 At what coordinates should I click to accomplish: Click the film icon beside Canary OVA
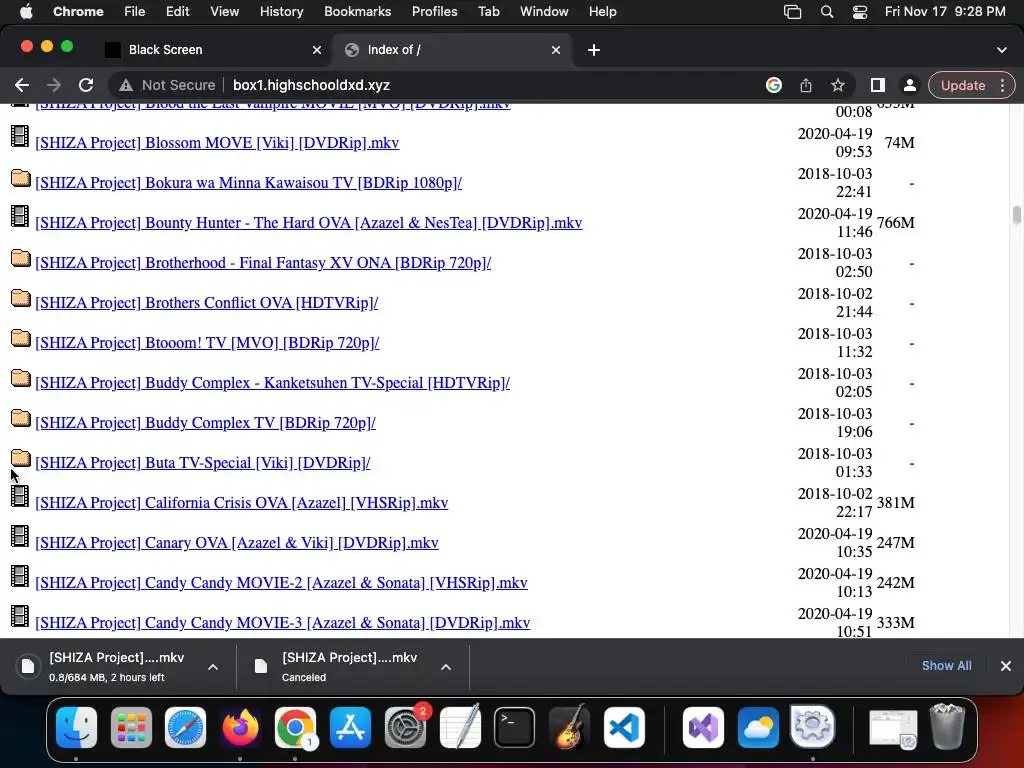(20, 536)
